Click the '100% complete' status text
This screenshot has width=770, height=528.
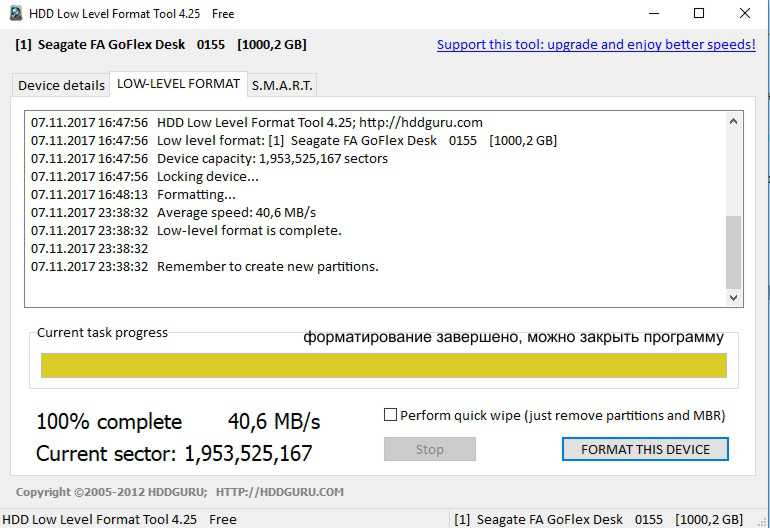109,422
